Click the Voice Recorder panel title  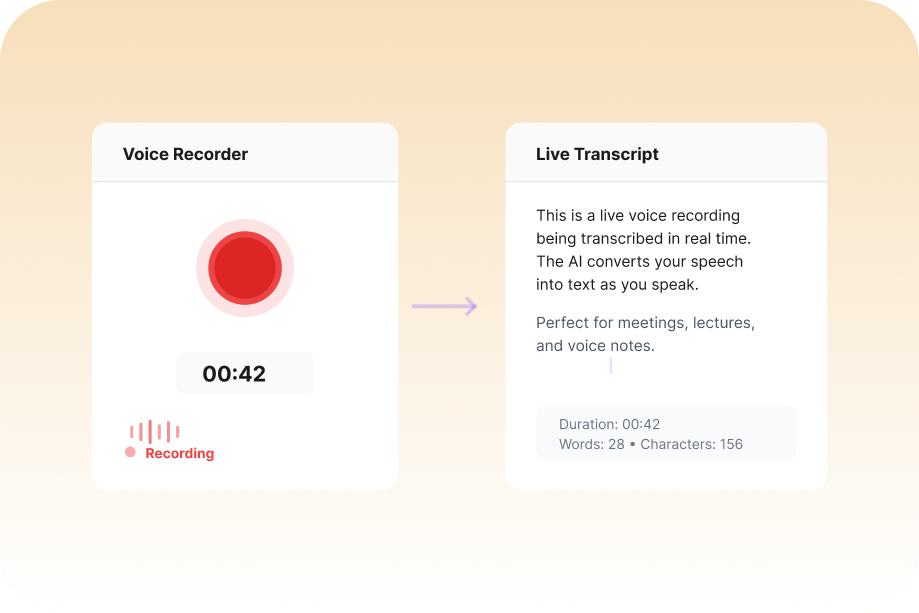point(185,154)
